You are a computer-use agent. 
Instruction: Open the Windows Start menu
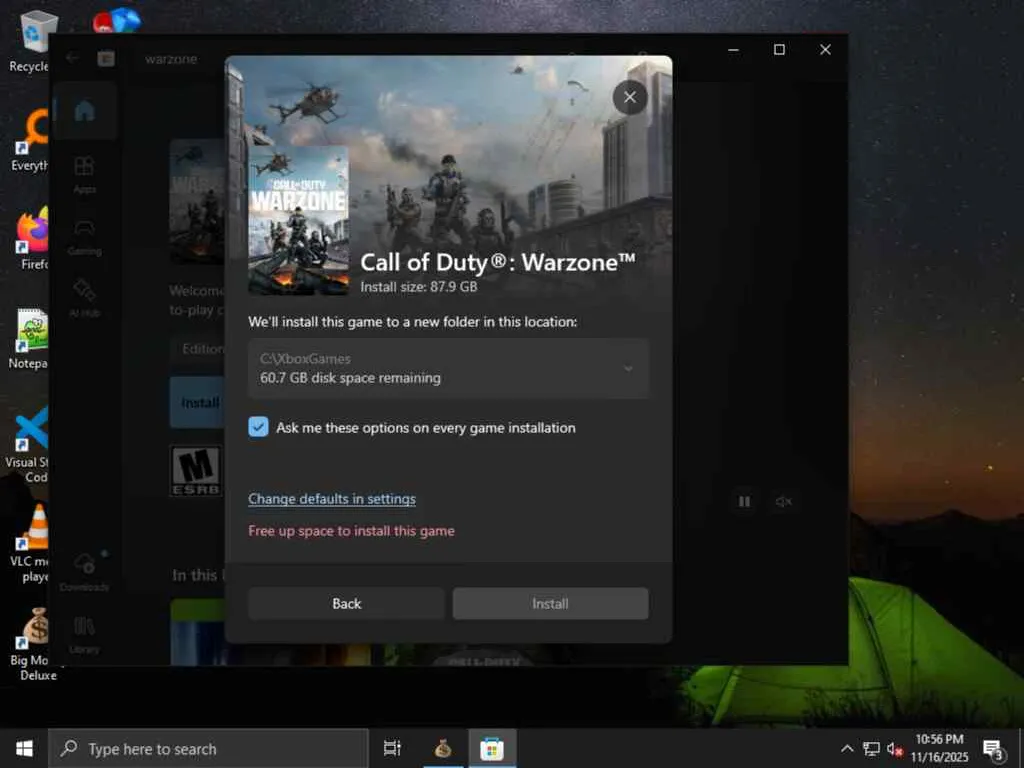coord(24,748)
